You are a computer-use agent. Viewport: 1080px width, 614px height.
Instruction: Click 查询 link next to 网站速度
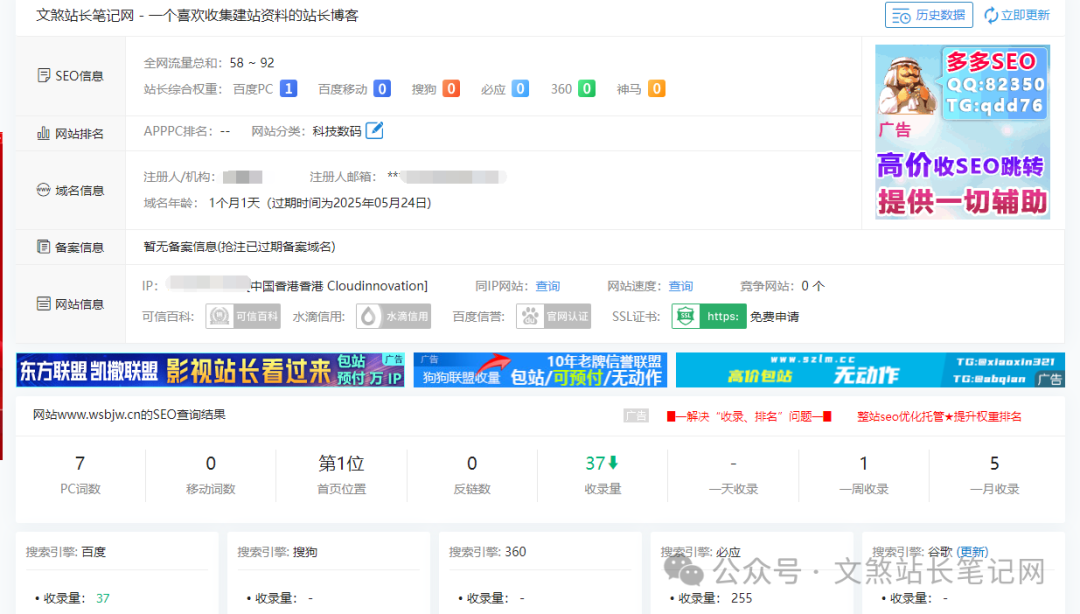(681, 286)
